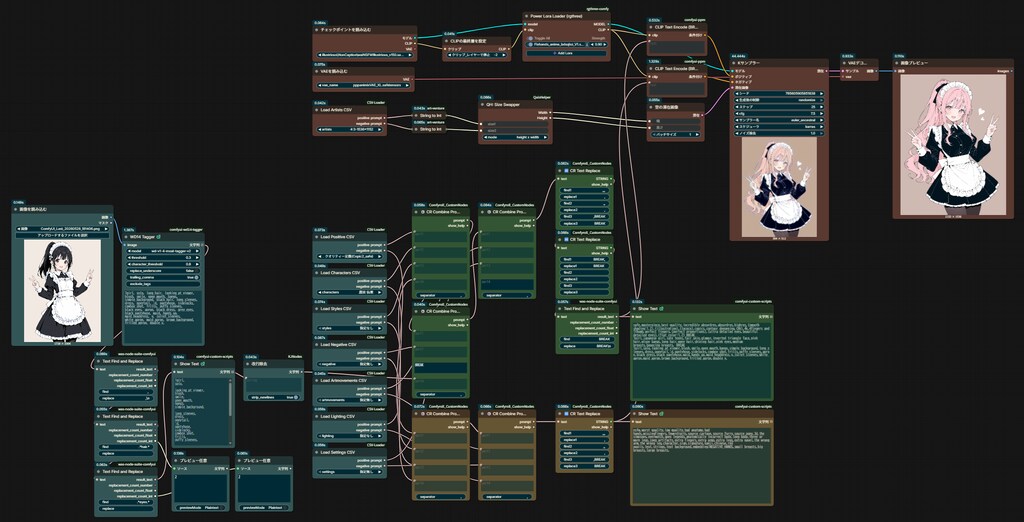Toggle trailing_comma in WD14 Tagger
This screenshot has height=522, width=1024.
pyautogui.click(x=163, y=277)
